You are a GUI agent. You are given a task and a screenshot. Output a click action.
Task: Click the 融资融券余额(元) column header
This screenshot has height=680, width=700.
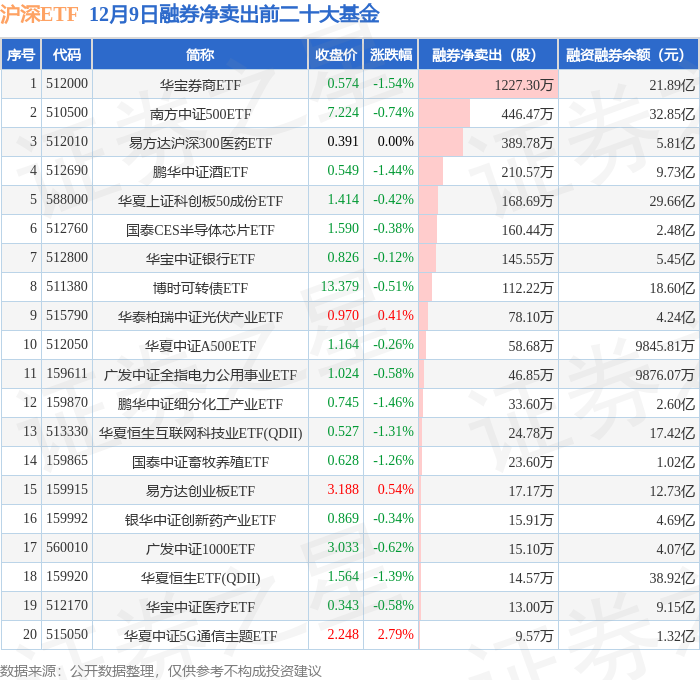(628, 54)
